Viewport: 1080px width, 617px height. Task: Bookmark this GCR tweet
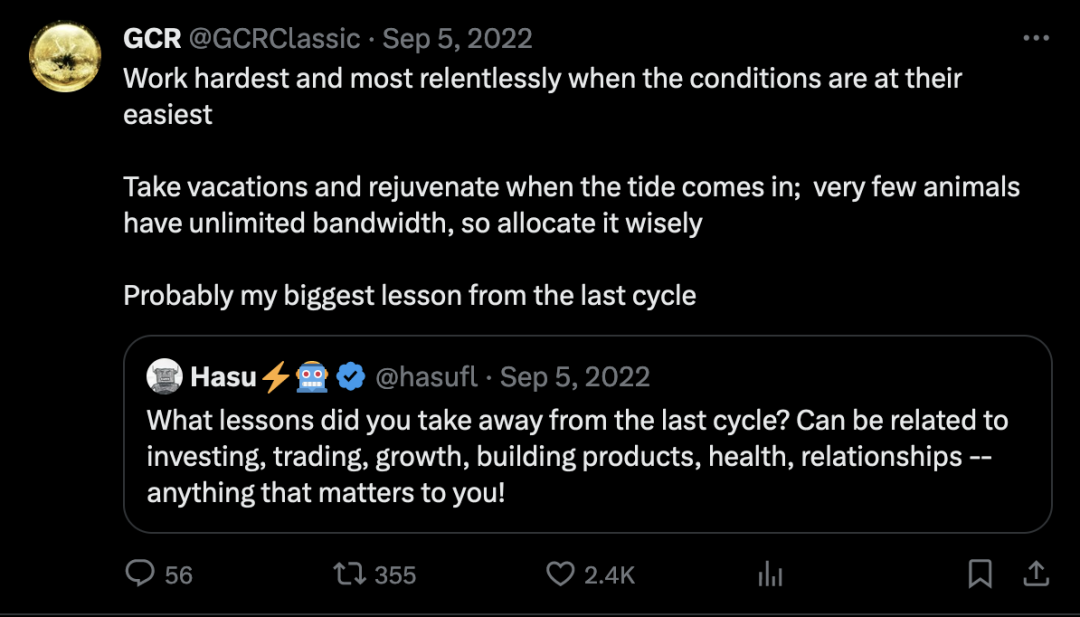click(x=980, y=573)
